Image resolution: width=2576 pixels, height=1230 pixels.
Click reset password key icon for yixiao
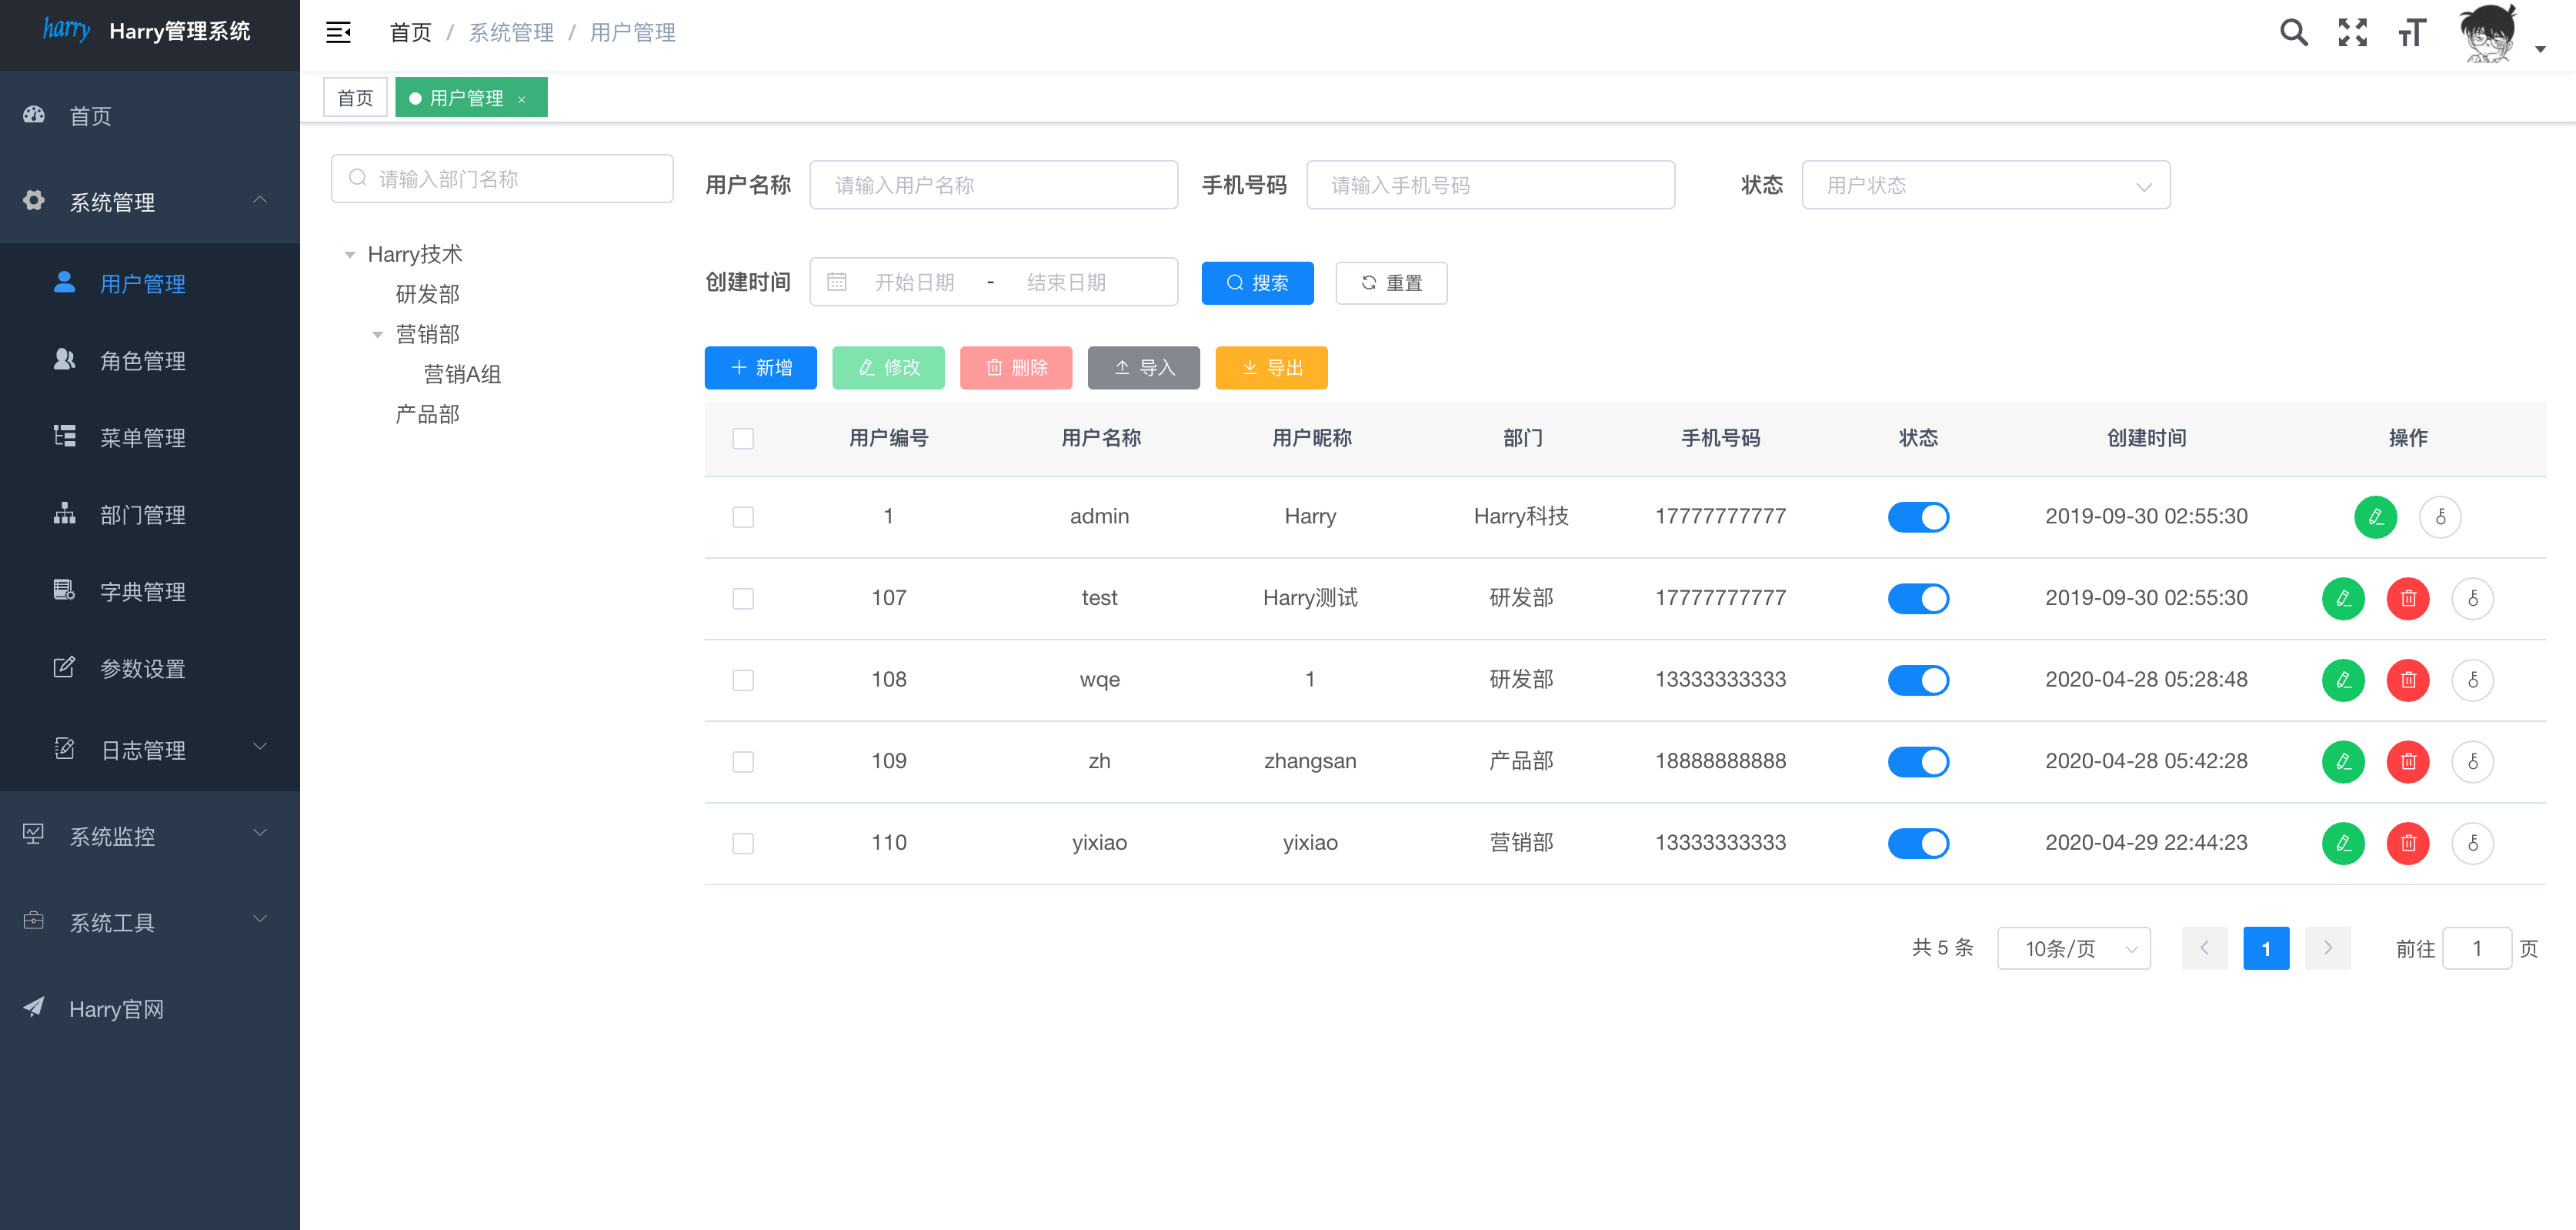(x=2472, y=843)
